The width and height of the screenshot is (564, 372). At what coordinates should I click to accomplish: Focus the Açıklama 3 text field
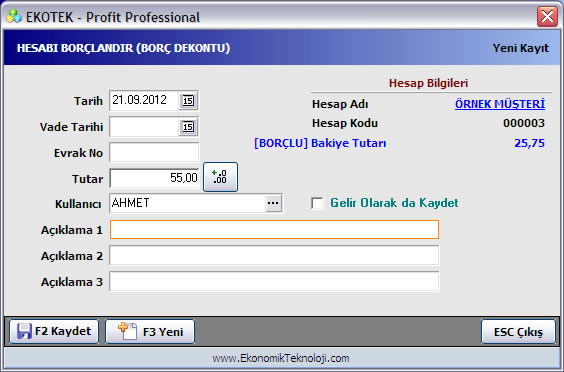pos(274,281)
